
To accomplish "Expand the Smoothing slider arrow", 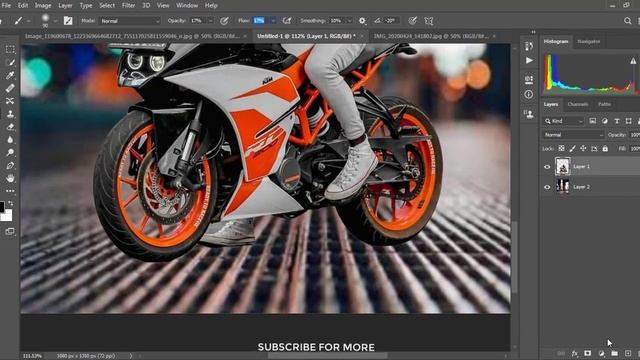I will pos(349,21).
